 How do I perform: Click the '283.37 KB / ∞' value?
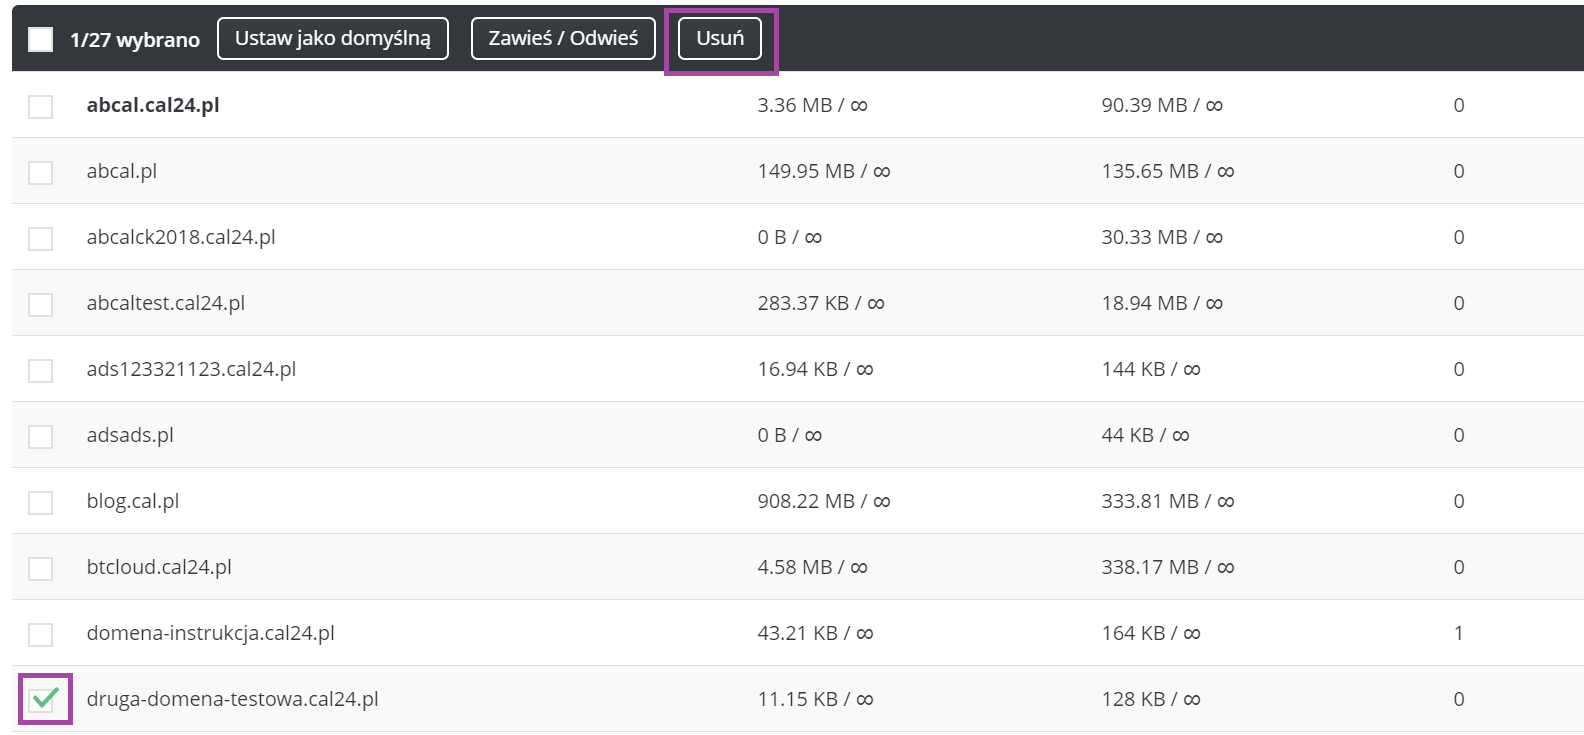[x=821, y=303]
